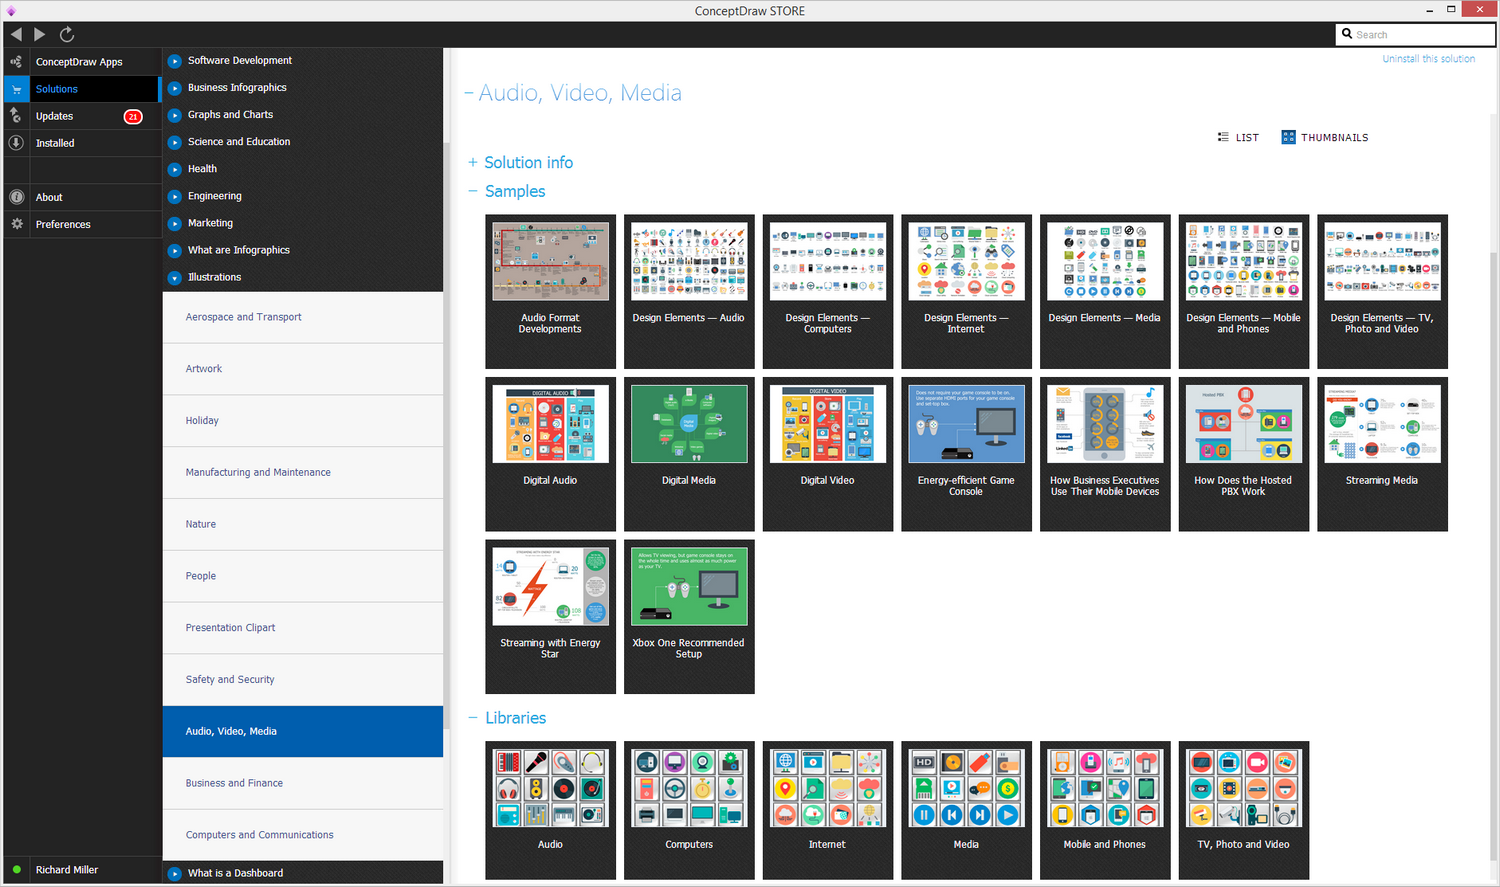Click the Richard Miller account name
Viewport: 1500px width, 887px height.
(67, 870)
